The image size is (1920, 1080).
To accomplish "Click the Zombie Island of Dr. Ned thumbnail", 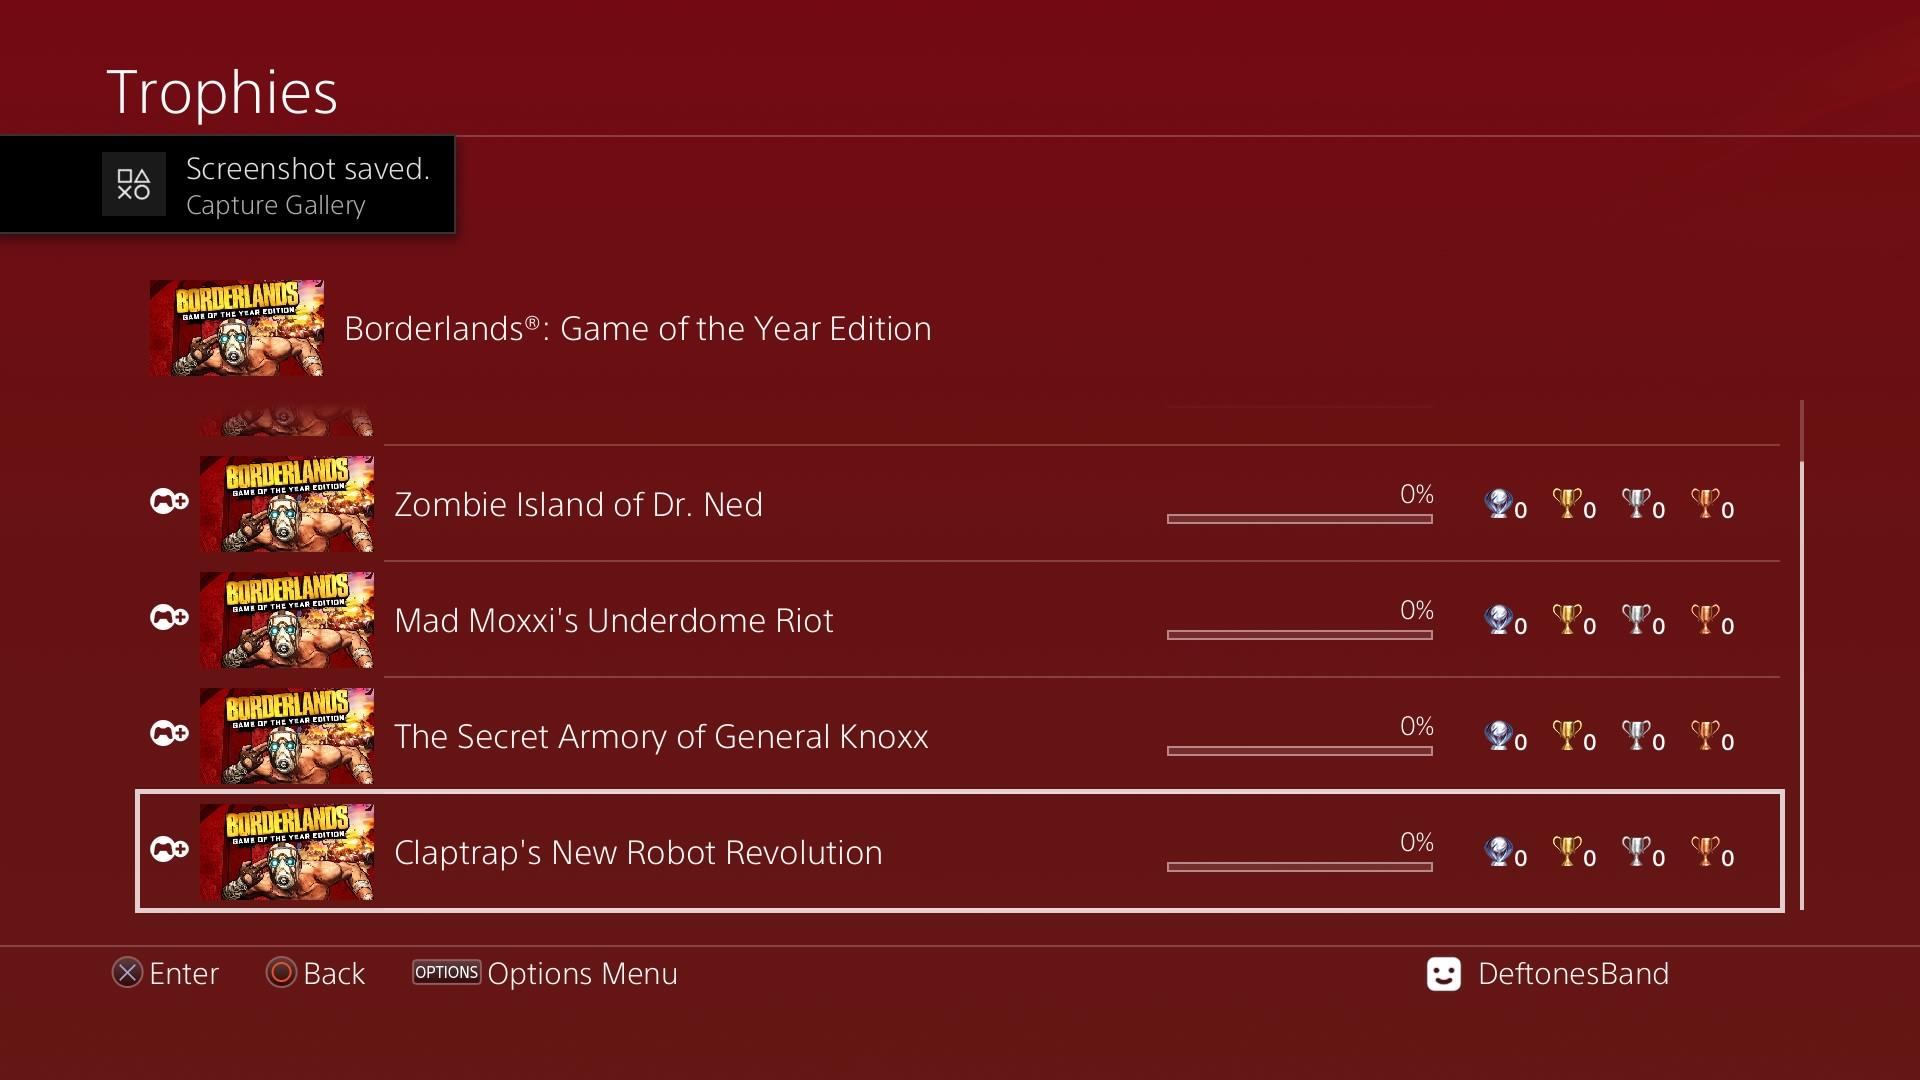I will [287, 504].
